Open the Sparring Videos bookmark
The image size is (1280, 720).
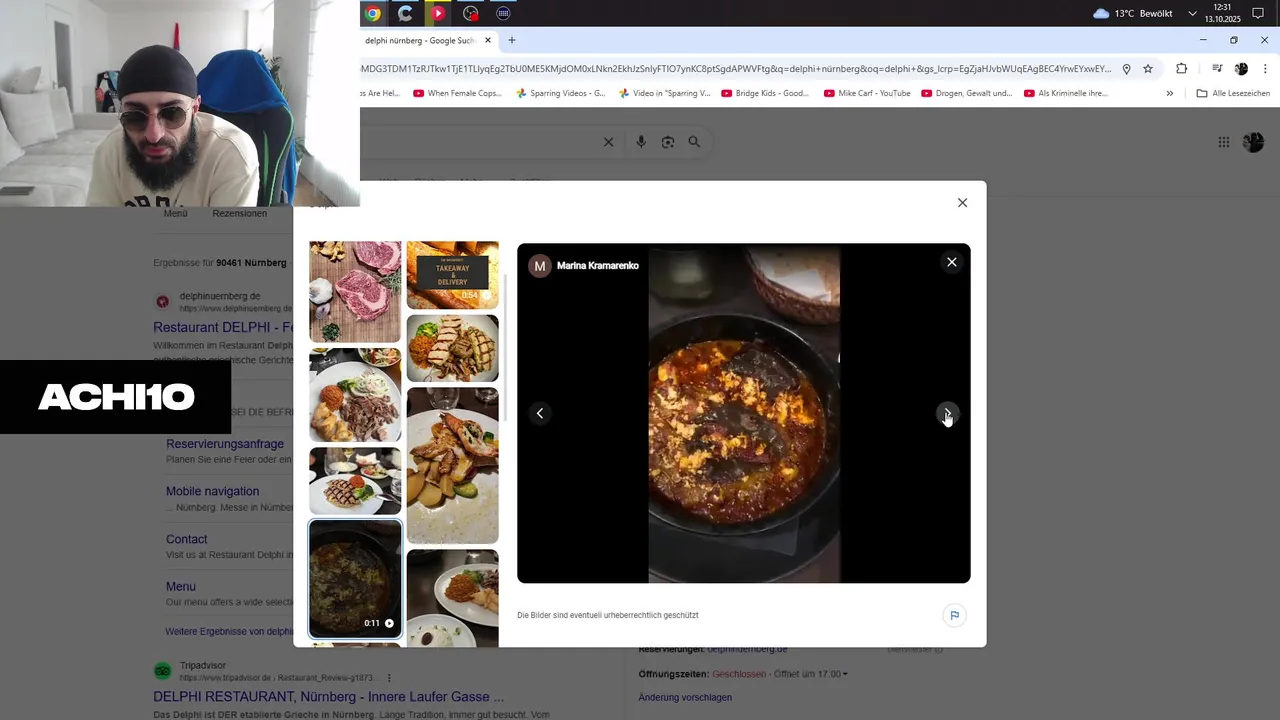point(560,93)
